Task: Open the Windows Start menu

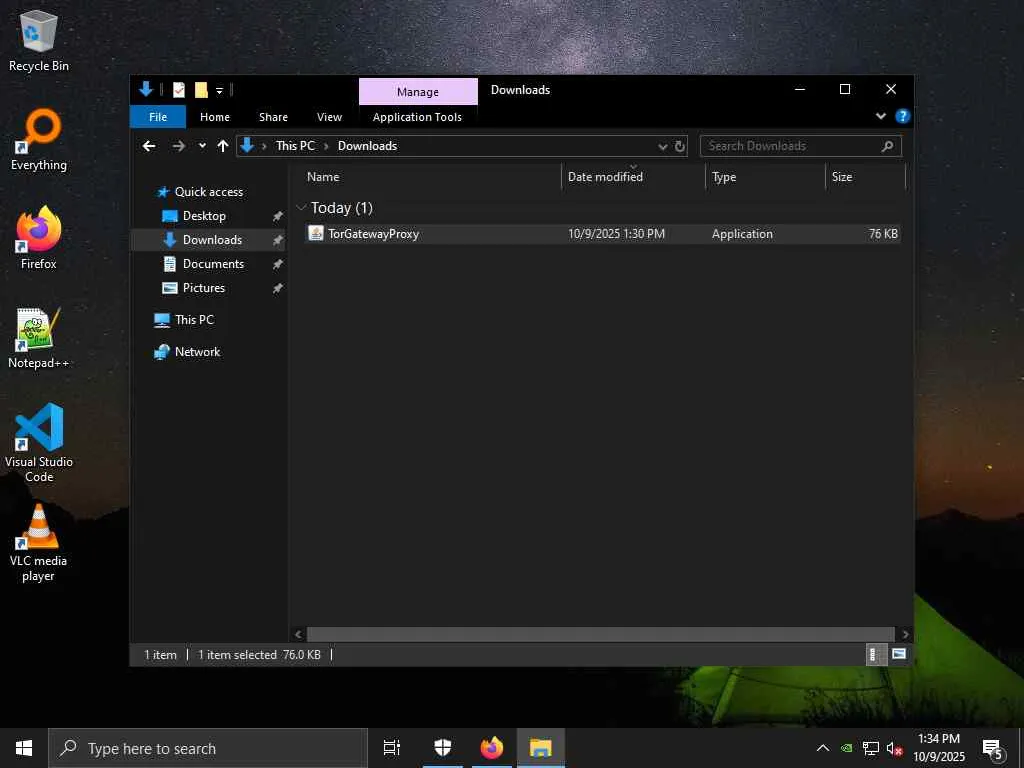Action: tap(24, 748)
